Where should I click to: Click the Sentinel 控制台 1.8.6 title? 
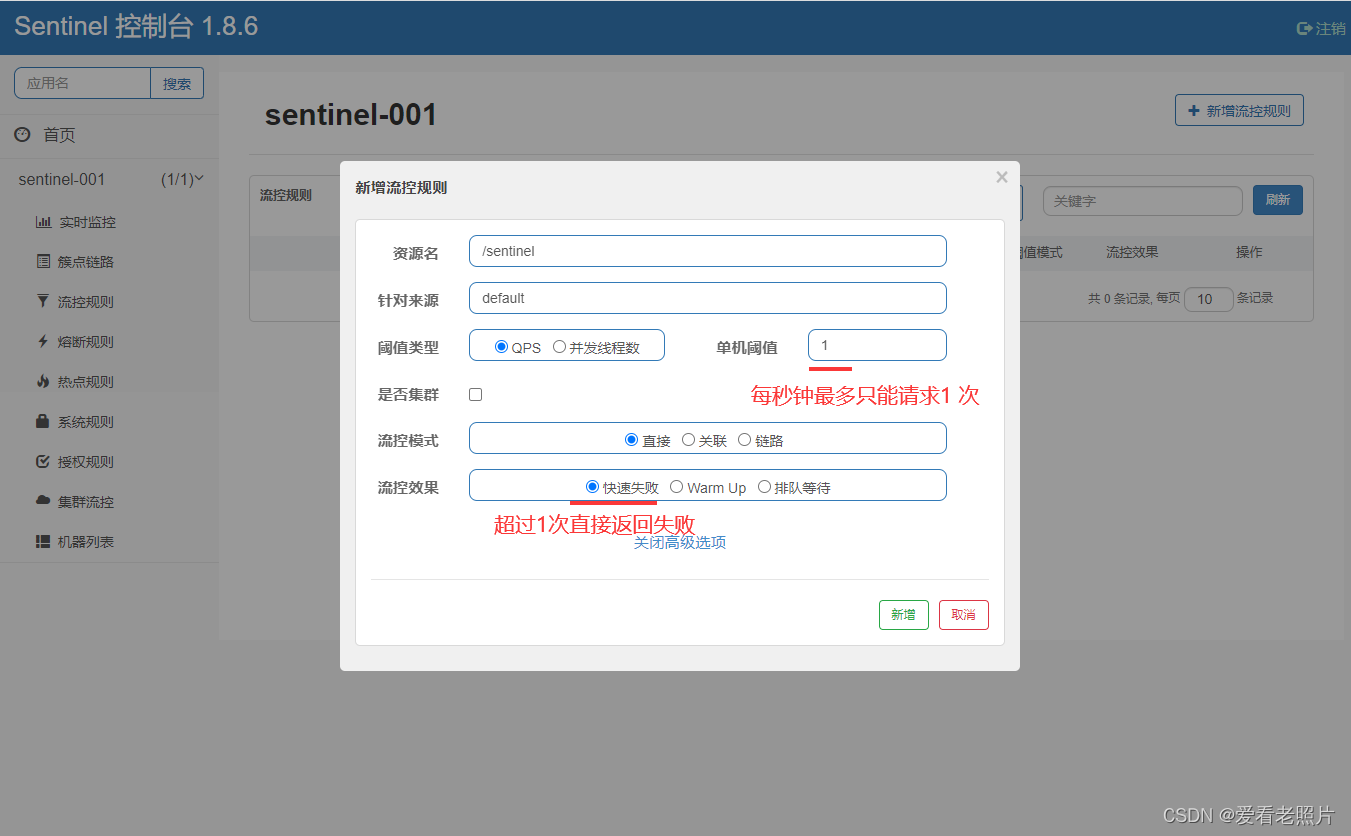pyautogui.click(x=136, y=27)
